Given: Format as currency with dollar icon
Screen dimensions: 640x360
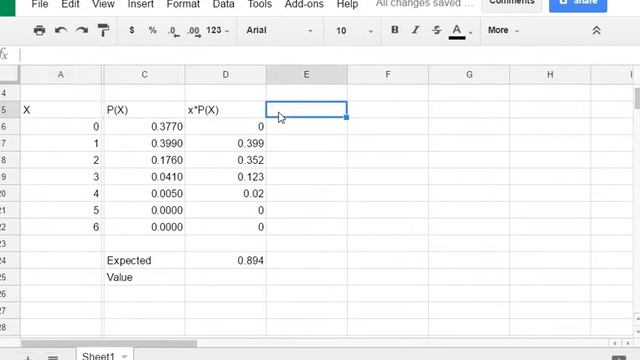Looking at the screenshot, I should 131,30.
